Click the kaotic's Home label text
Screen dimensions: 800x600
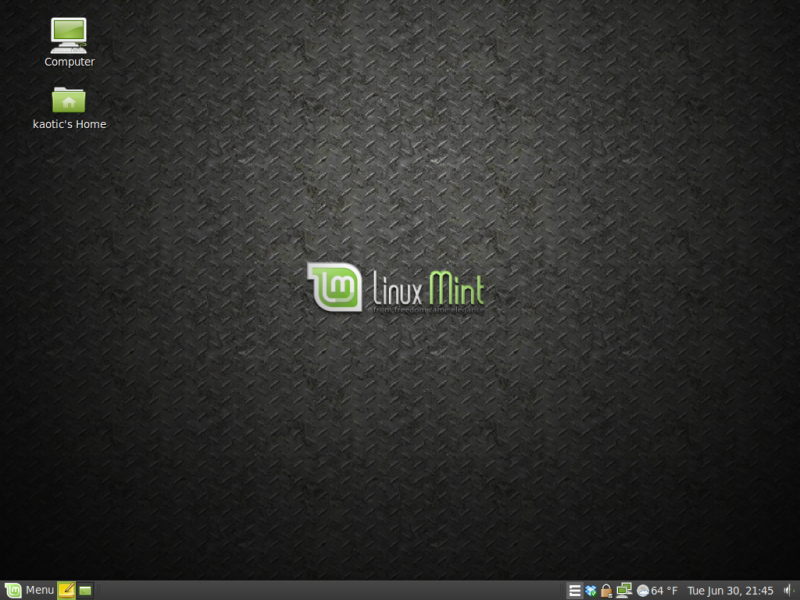point(68,124)
